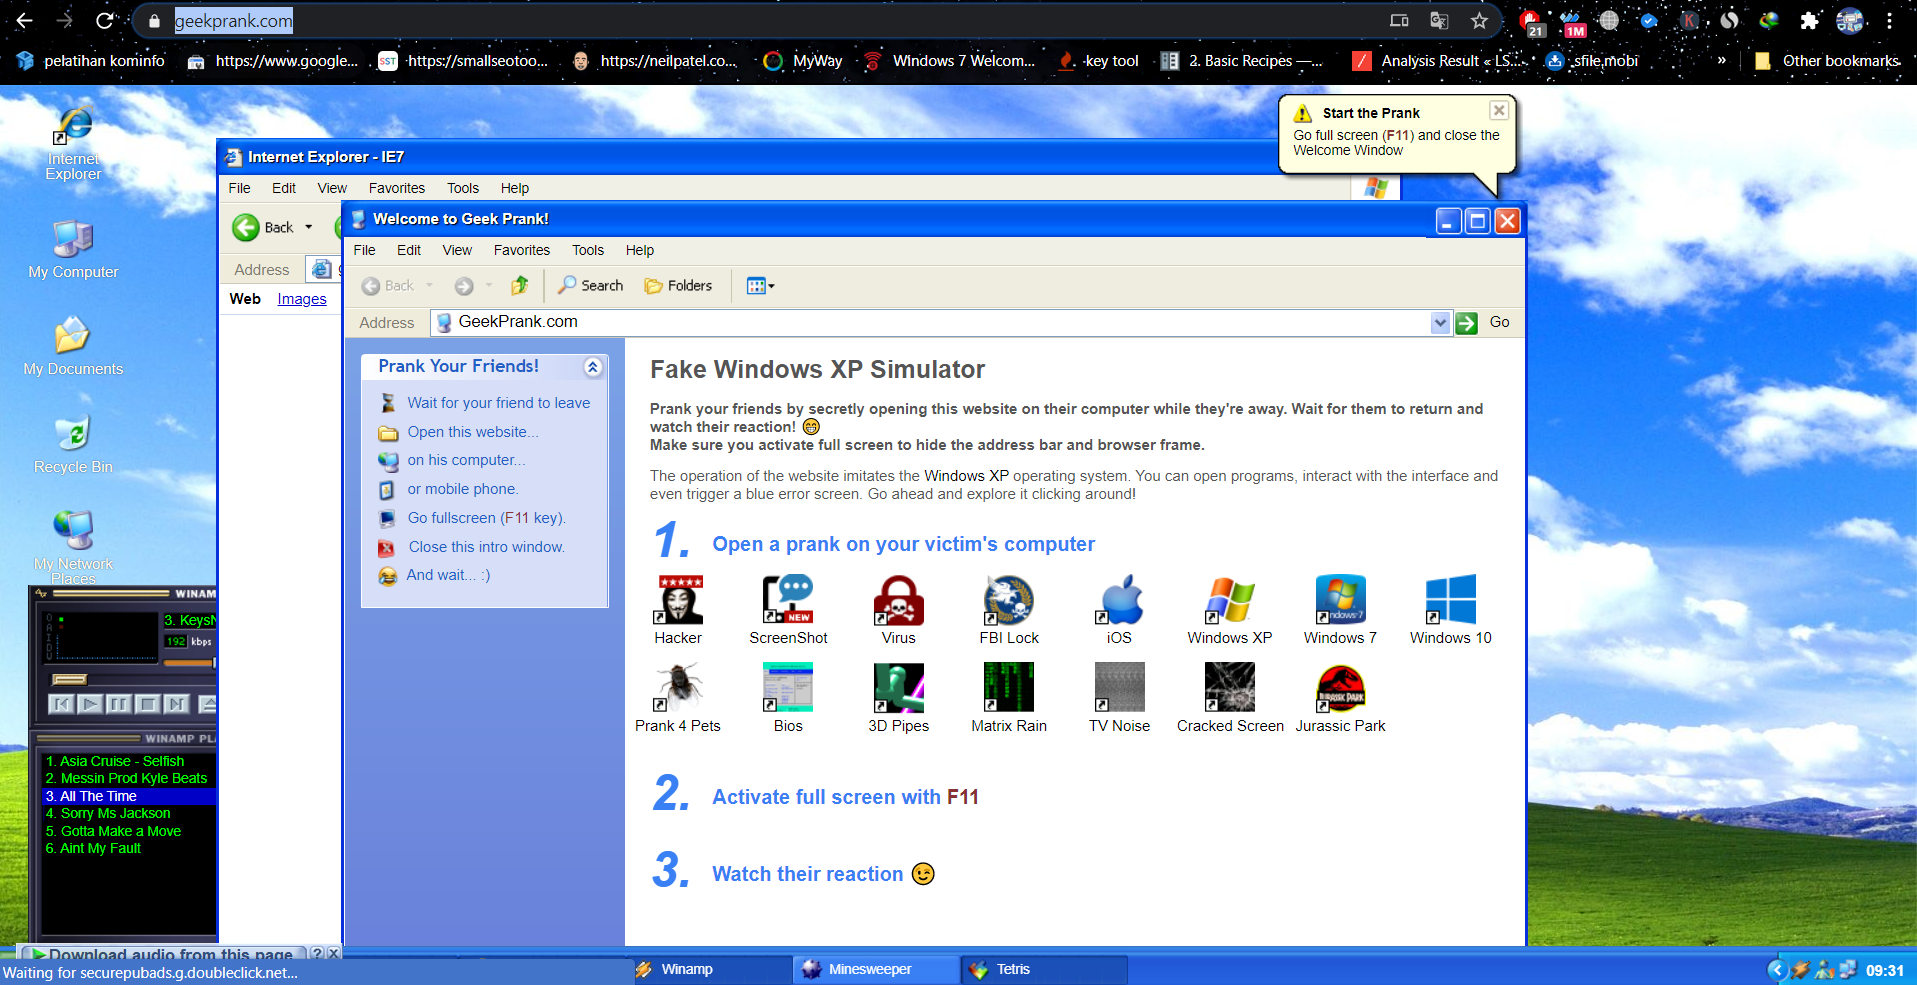
Task: Close the Start the Prank balloon
Action: (x=1498, y=110)
